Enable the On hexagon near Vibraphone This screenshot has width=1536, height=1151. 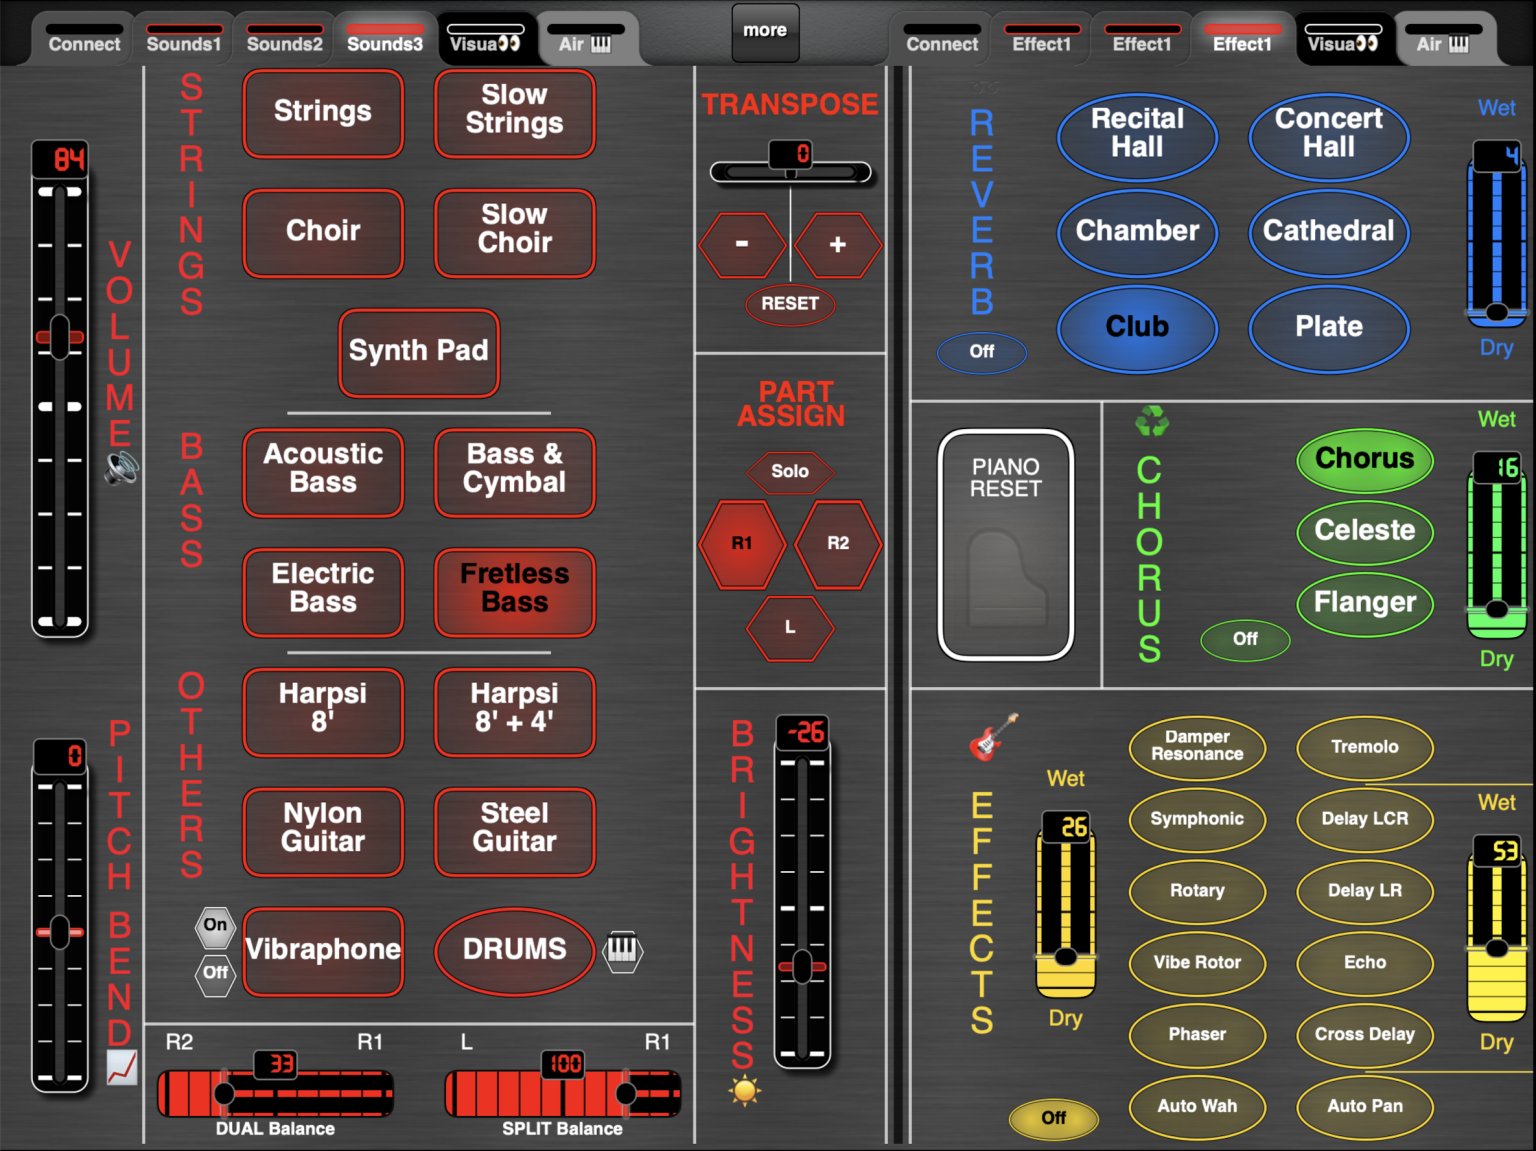point(215,925)
